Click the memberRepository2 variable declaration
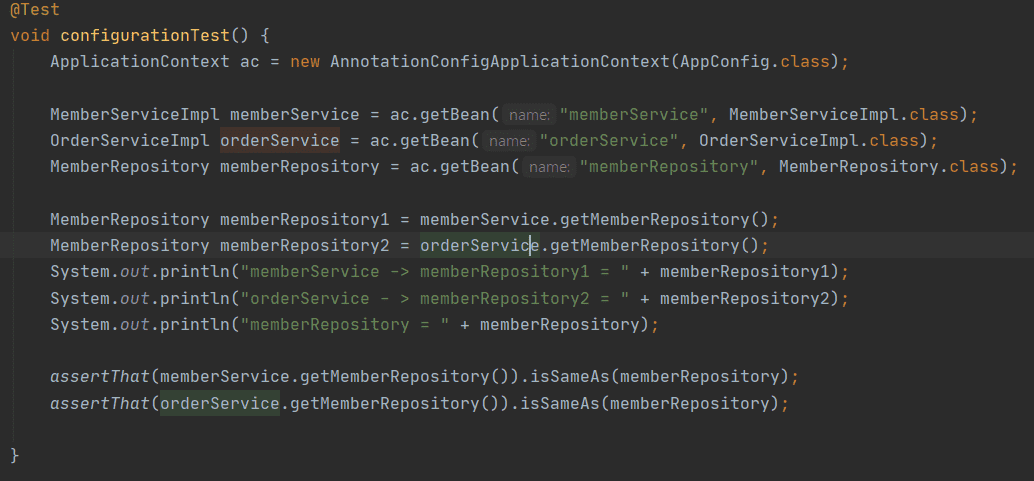 pos(305,246)
